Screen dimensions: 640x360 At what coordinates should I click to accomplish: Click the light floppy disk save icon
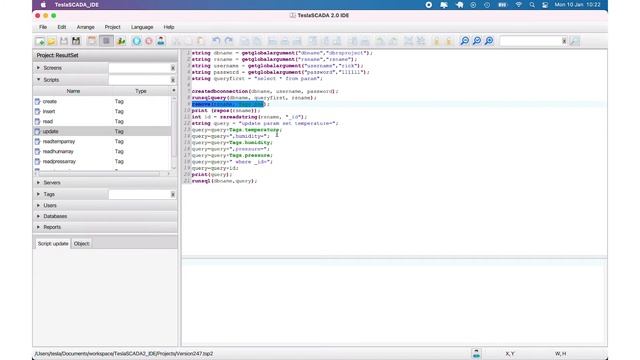(x=64, y=41)
